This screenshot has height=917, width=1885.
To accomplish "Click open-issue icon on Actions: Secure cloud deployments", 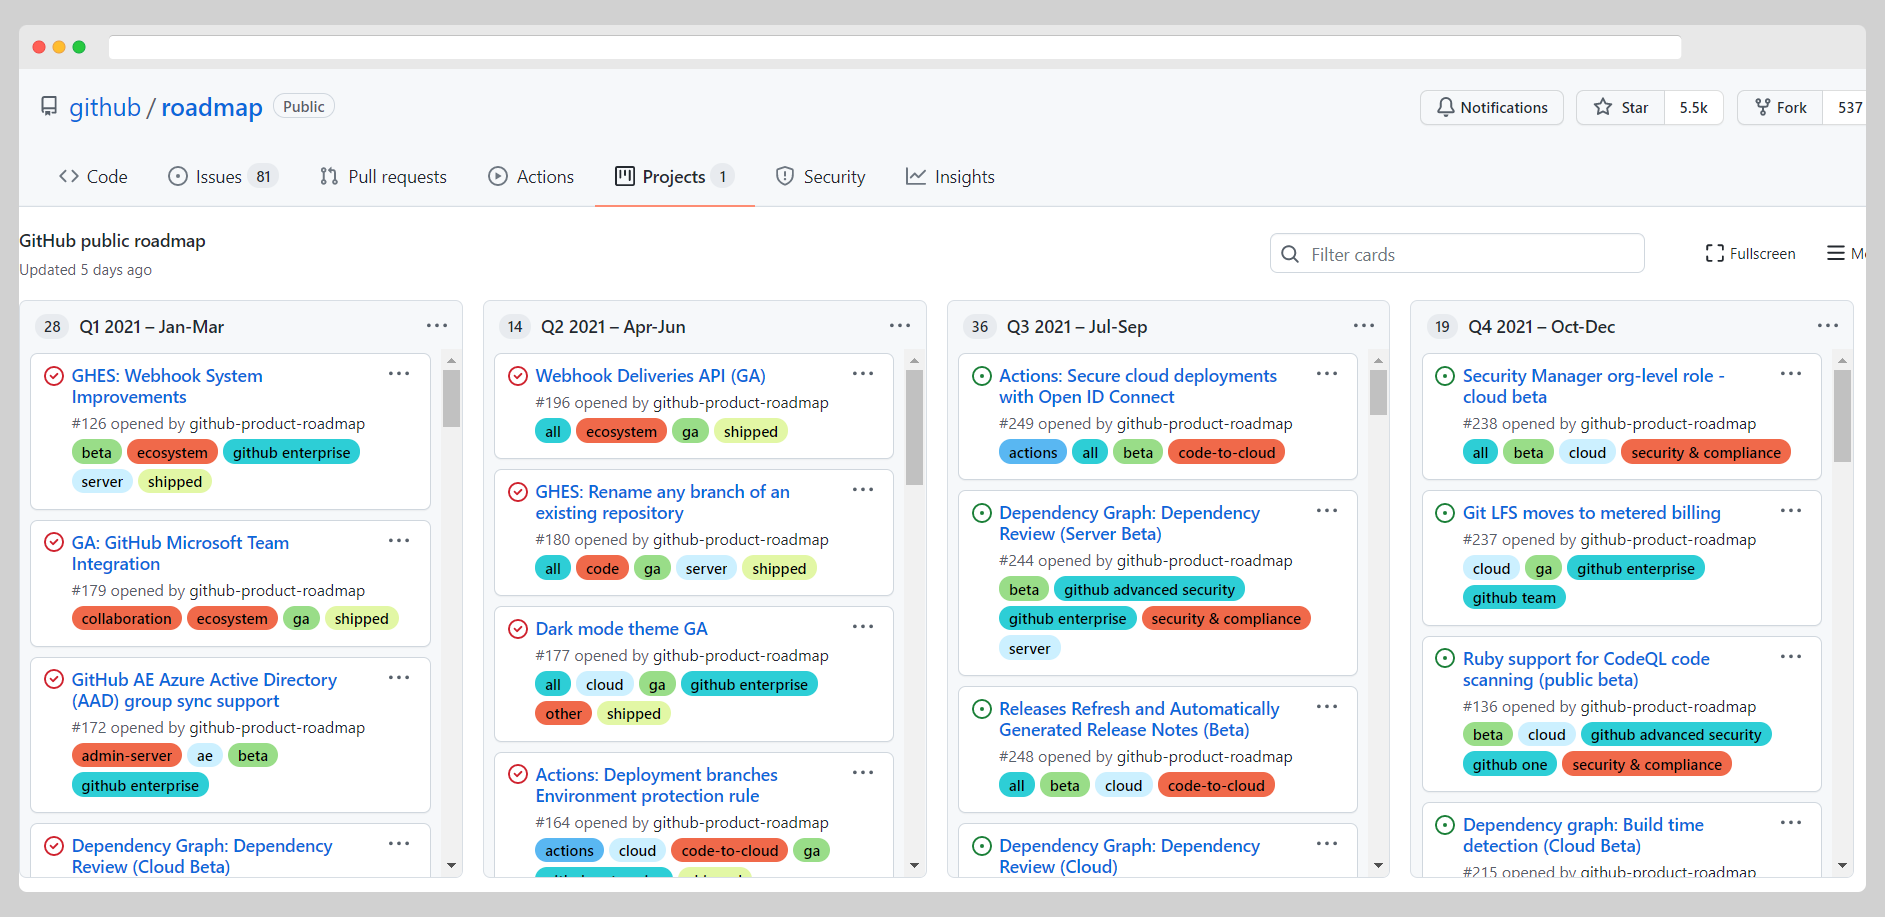I will tap(982, 376).
